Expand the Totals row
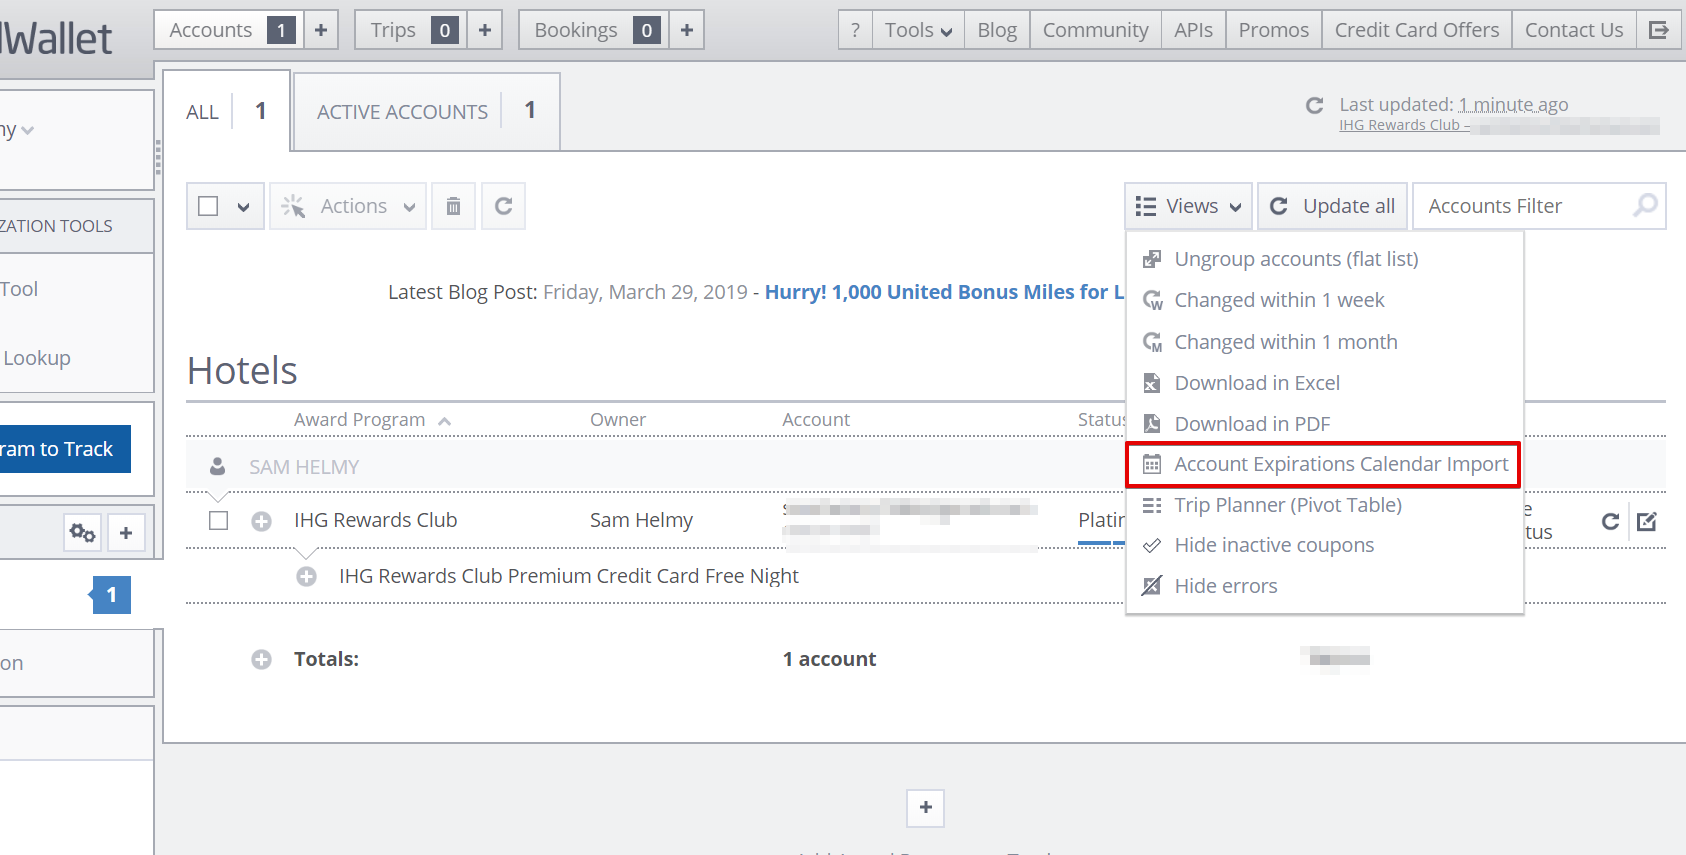Screen dimensions: 1686x855 [261, 659]
